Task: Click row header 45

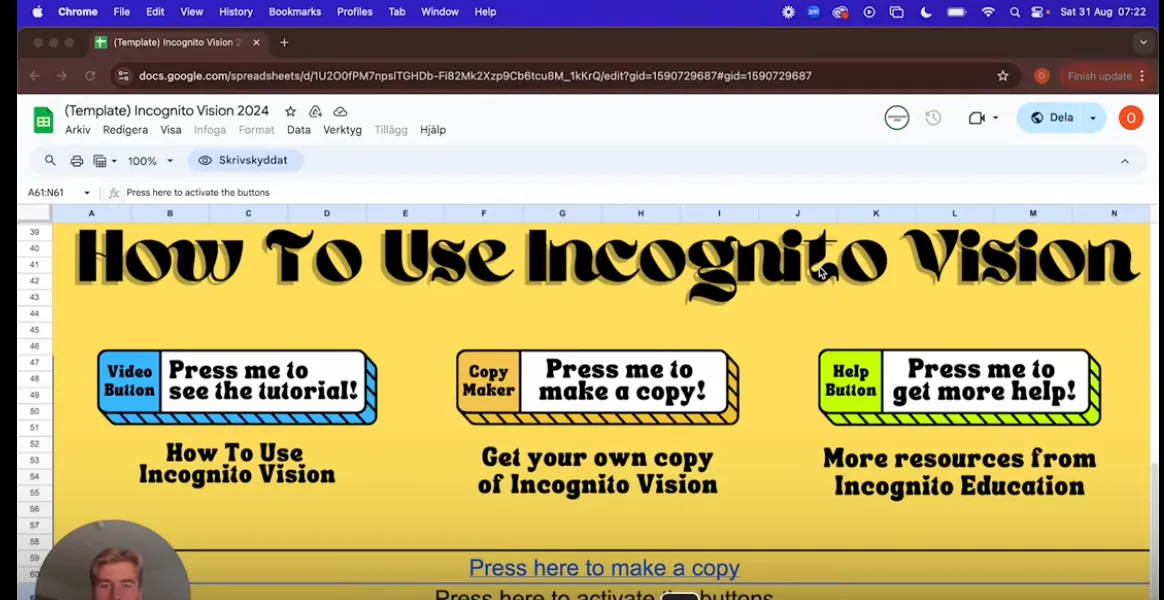Action: pyautogui.click(x=34, y=332)
